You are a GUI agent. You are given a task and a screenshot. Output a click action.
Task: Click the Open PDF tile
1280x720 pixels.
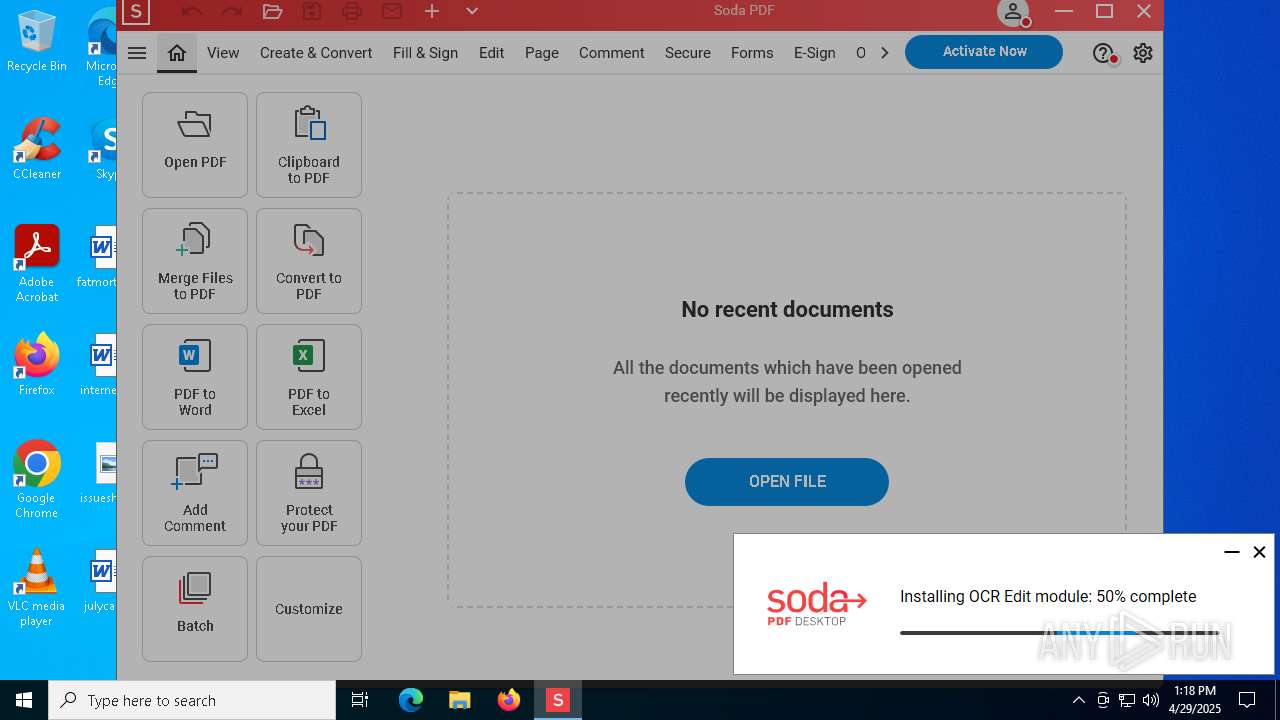(x=195, y=145)
